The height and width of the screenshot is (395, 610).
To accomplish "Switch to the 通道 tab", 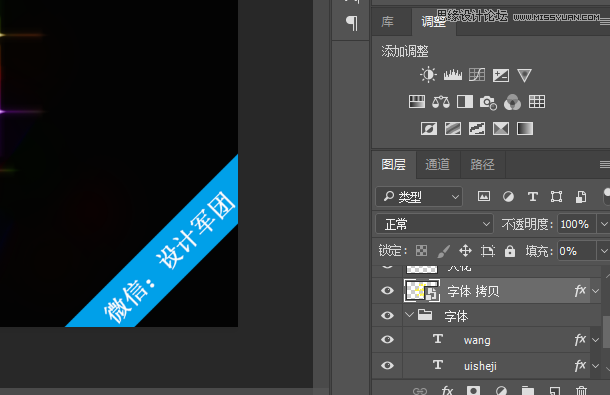I will [x=438, y=165].
